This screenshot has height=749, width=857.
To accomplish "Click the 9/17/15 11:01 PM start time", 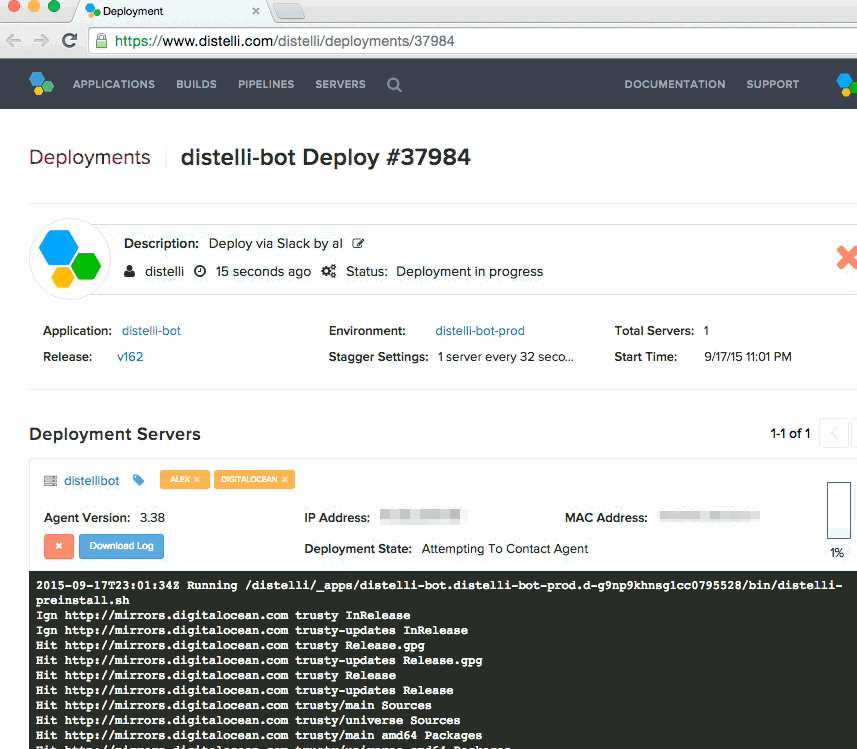I will [x=748, y=357].
